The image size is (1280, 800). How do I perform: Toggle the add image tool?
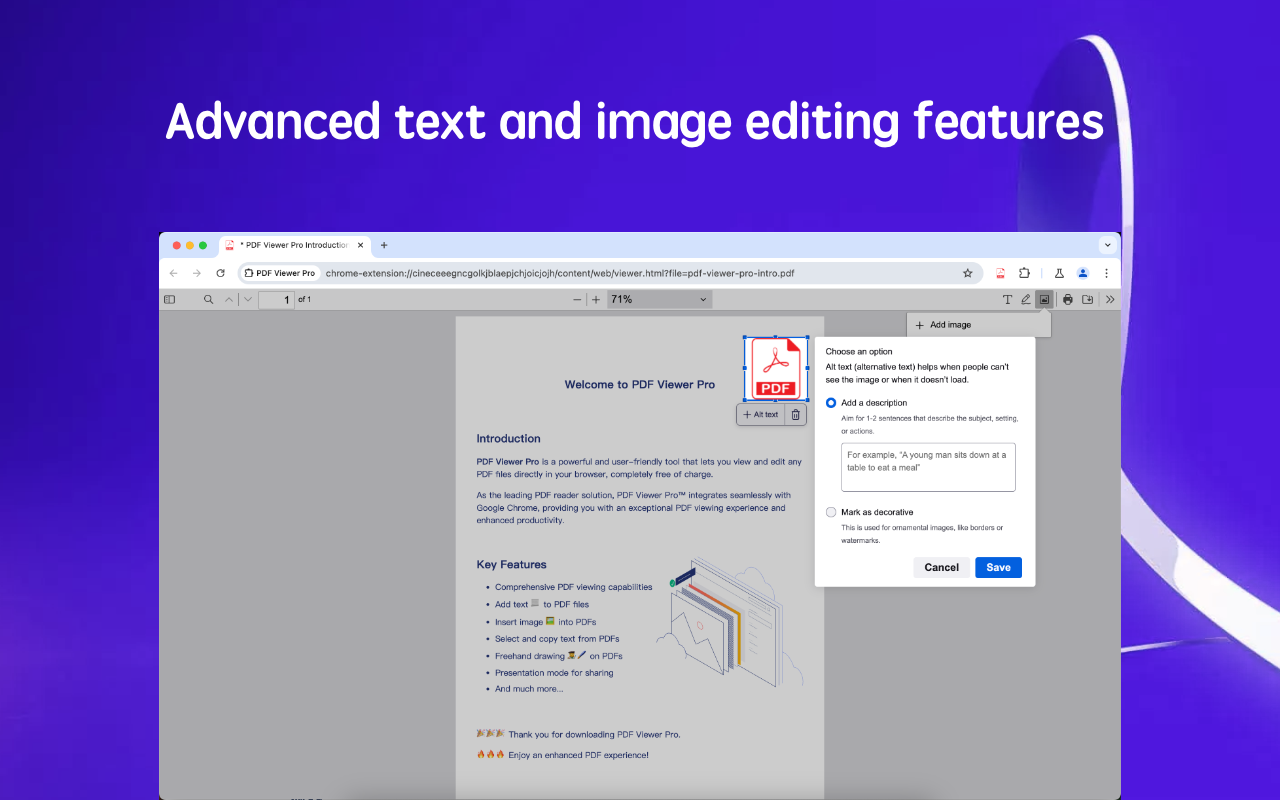click(1044, 299)
